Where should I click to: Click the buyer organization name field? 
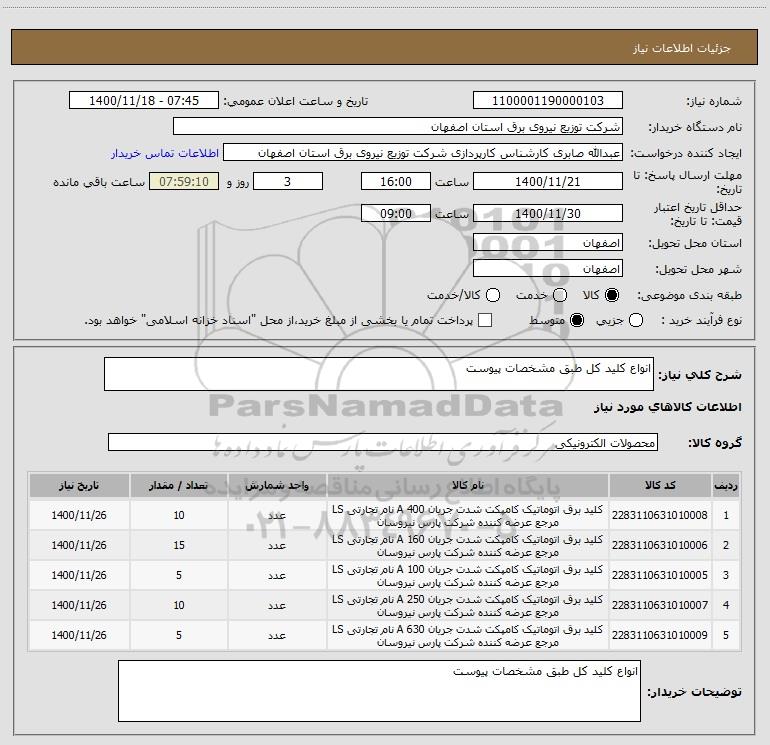[x=398, y=127]
